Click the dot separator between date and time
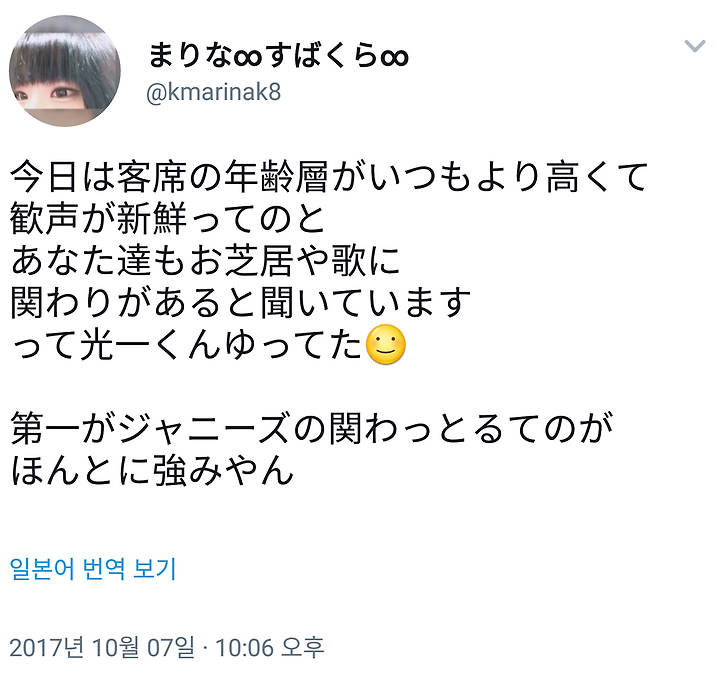720x678 pixels. pos(205,649)
